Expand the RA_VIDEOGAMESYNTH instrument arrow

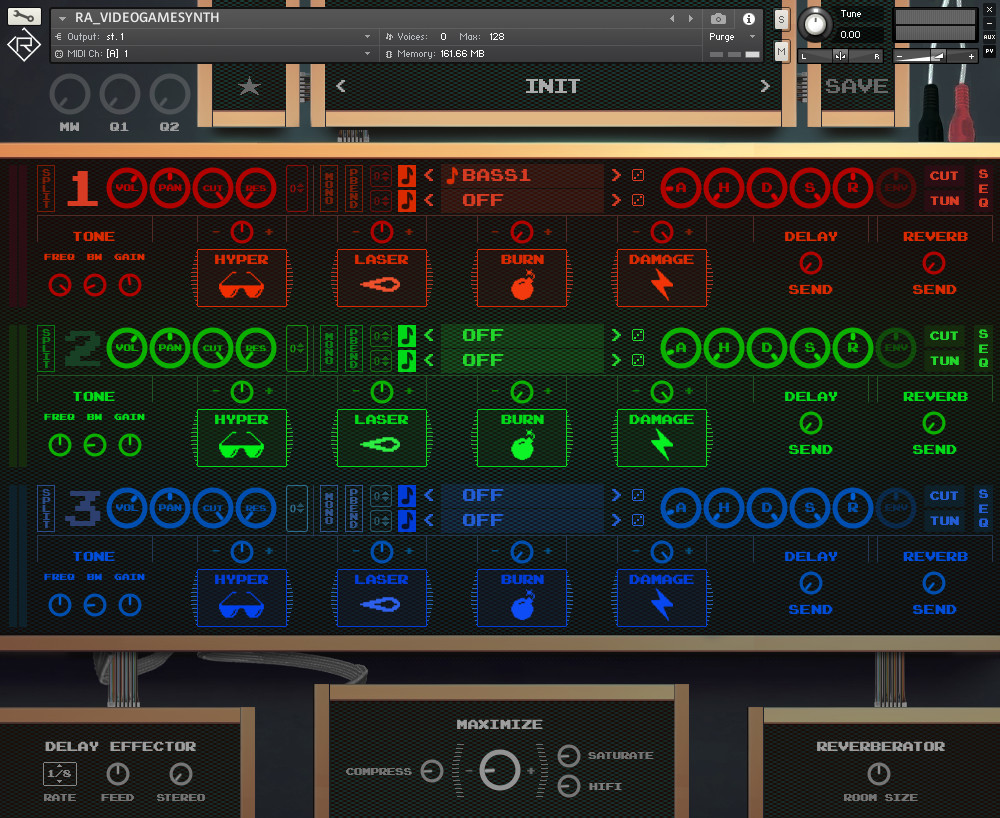(62, 18)
